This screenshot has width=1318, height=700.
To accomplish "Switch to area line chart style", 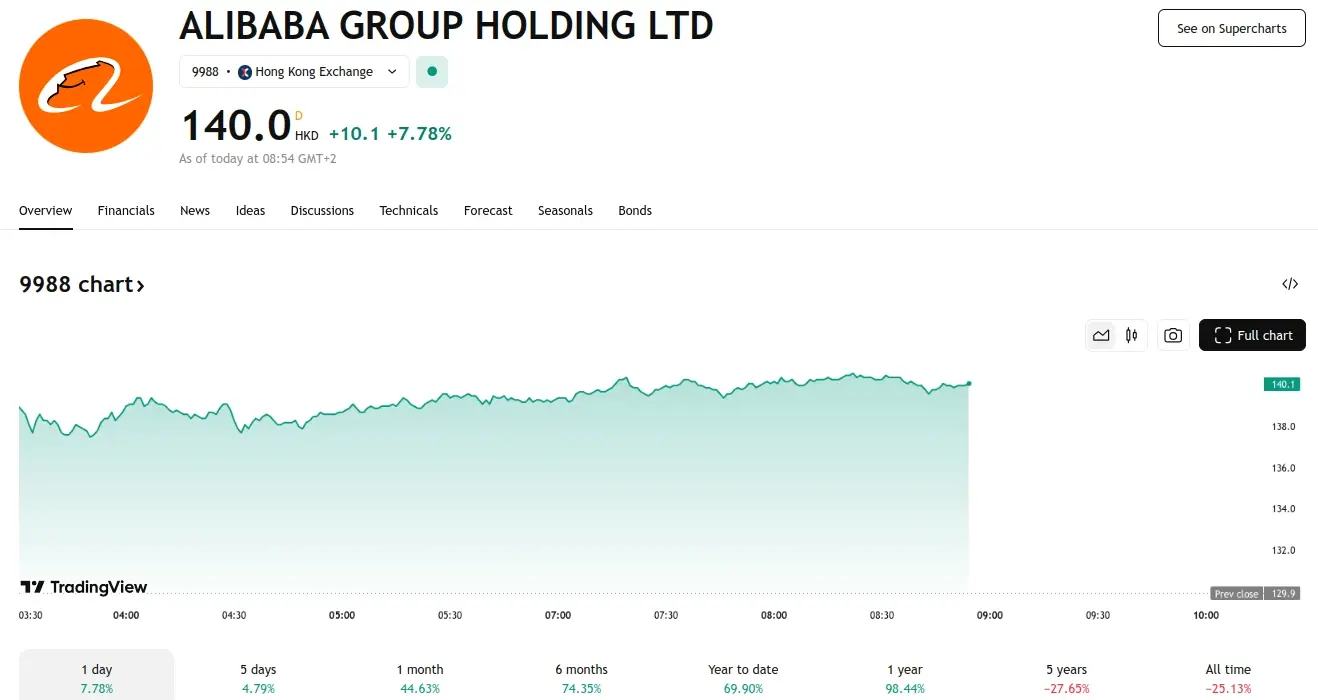I will tap(1101, 336).
